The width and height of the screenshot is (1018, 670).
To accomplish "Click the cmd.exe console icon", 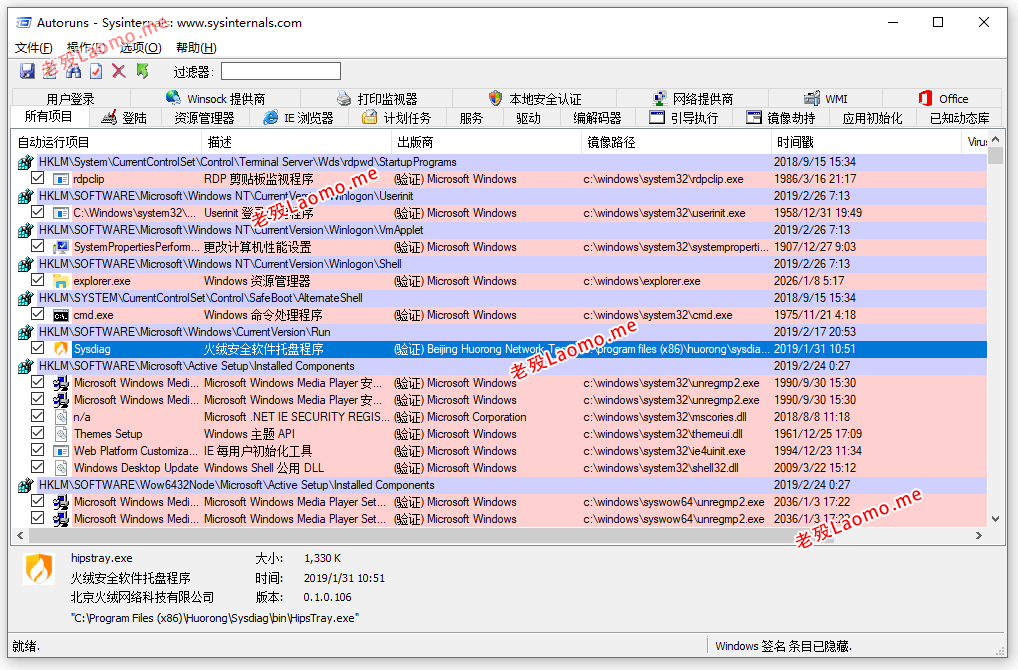I will tap(60, 315).
